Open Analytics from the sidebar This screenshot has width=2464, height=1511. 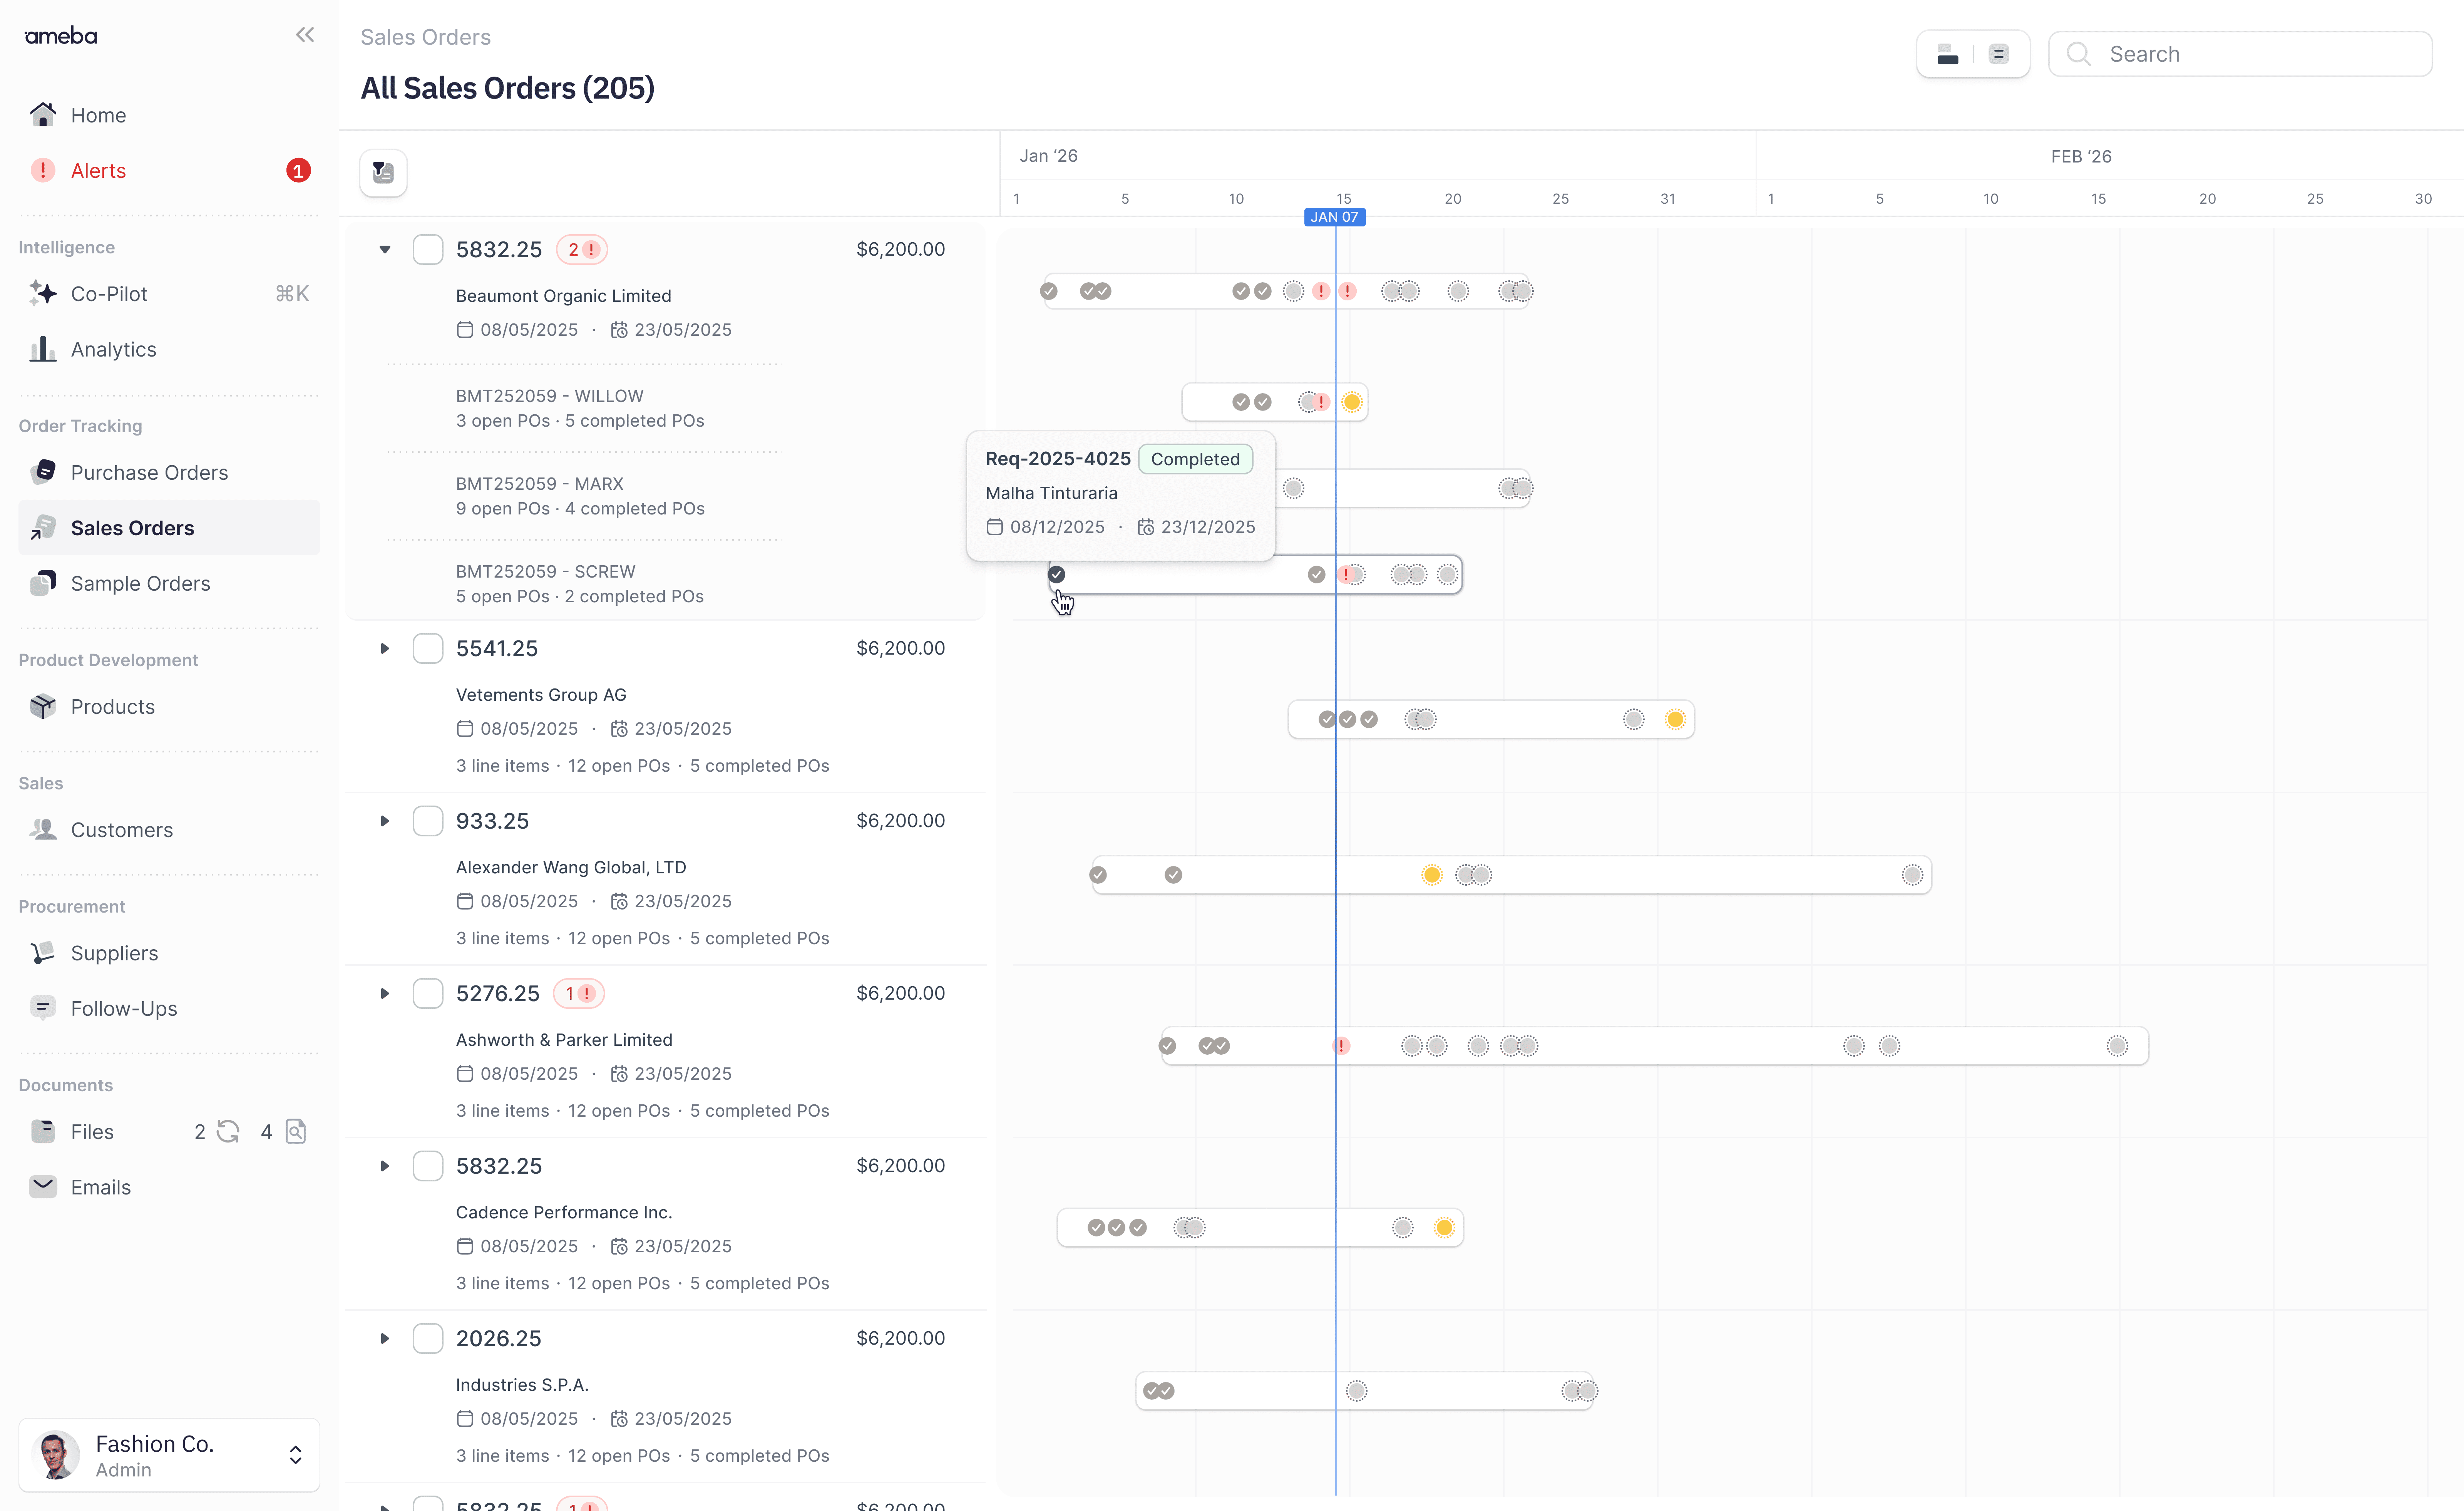pos(113,349)
